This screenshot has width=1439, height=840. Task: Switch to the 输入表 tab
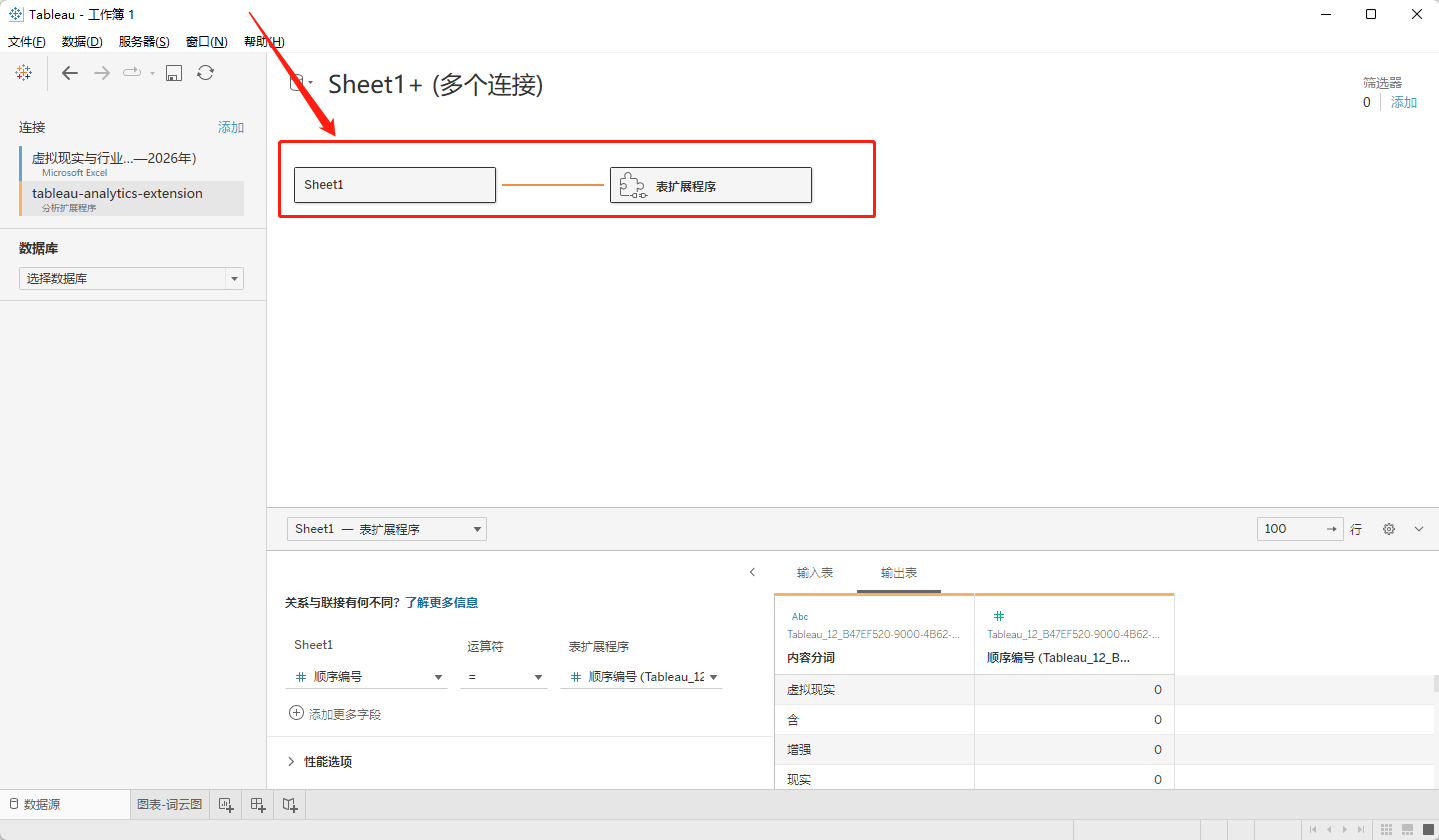(x=815, y=573)
